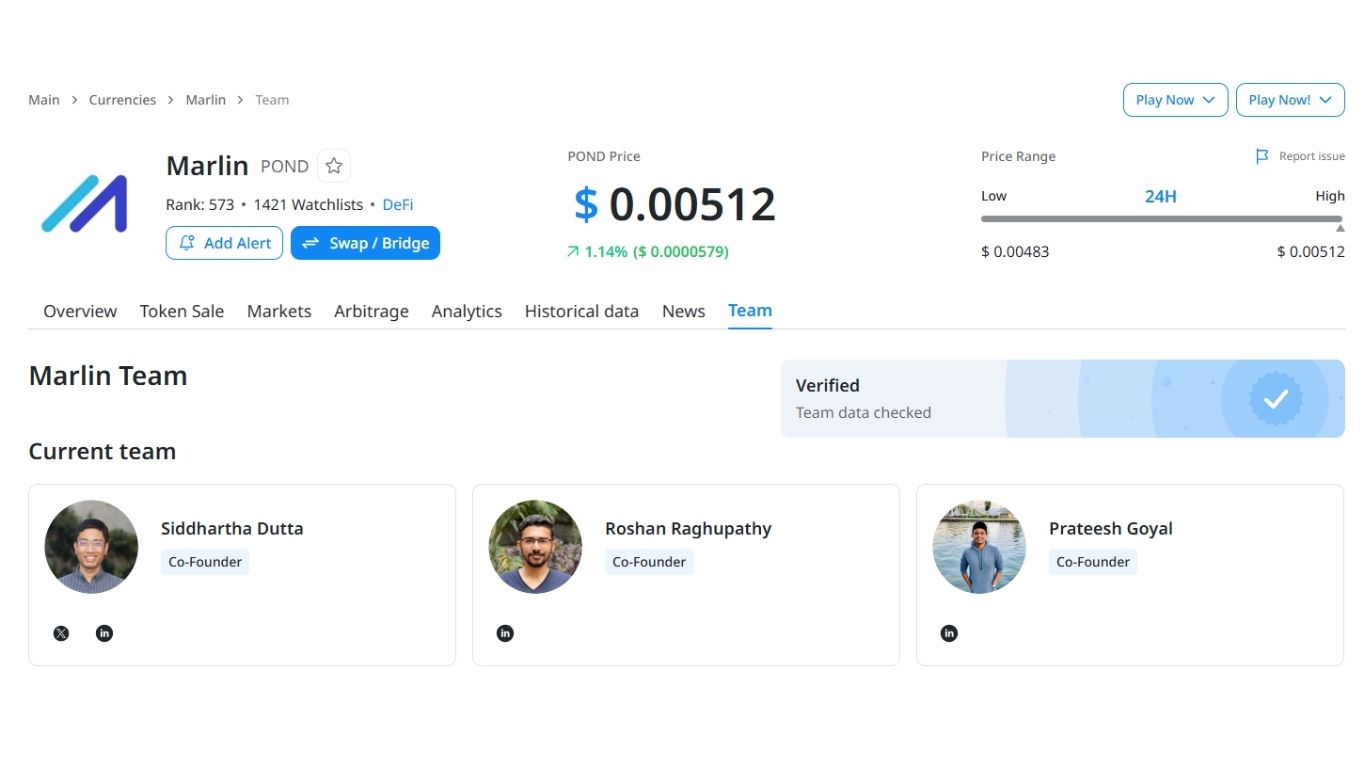Open Roshan Raghupathy's LinkedIn icon

coord(505,633)
